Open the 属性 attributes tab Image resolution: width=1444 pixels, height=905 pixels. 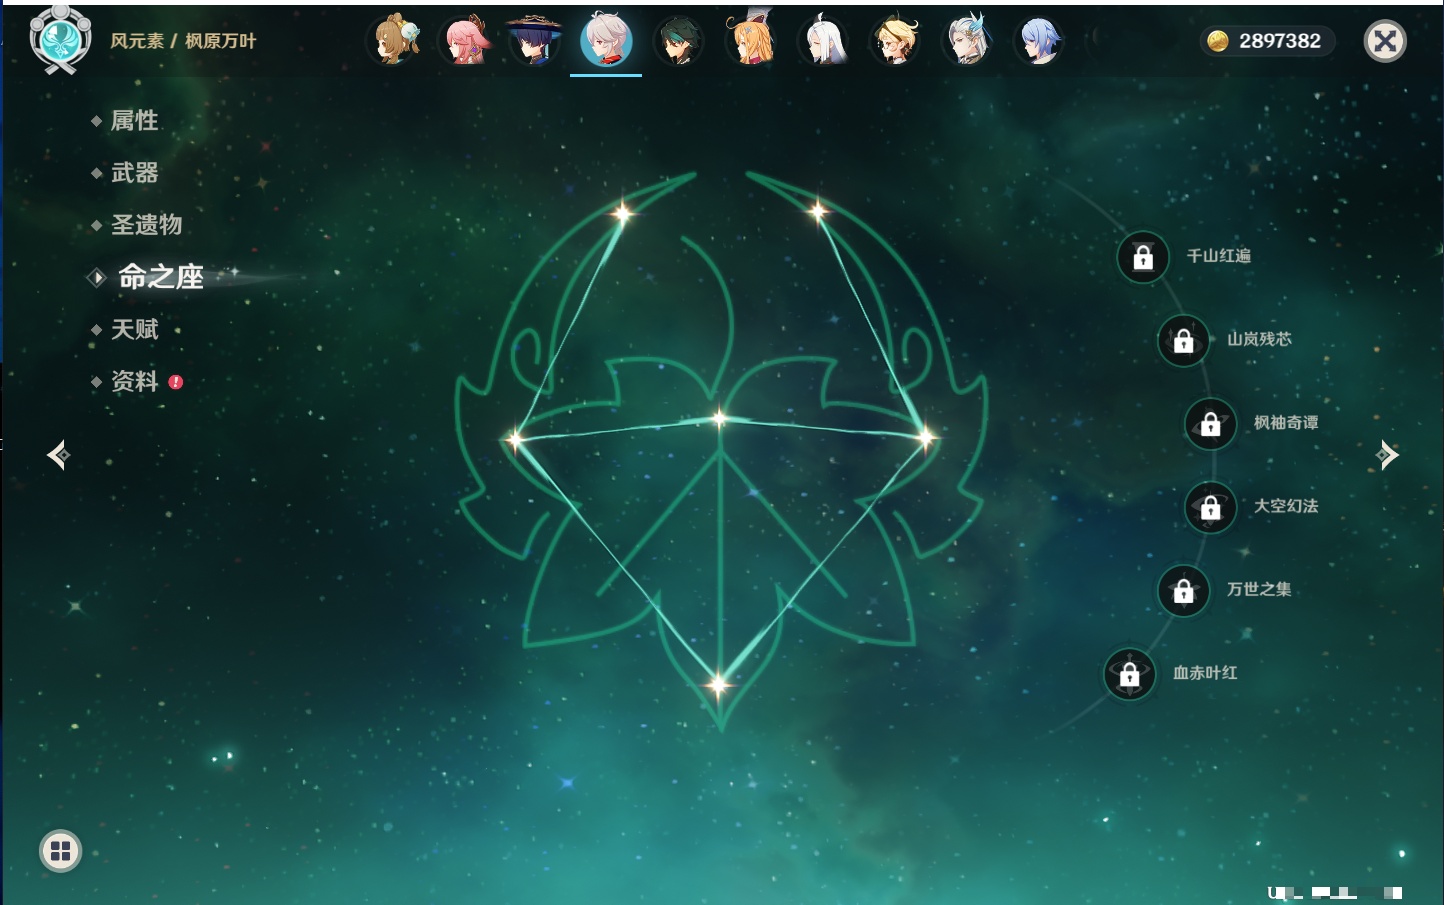pos(134,121)
